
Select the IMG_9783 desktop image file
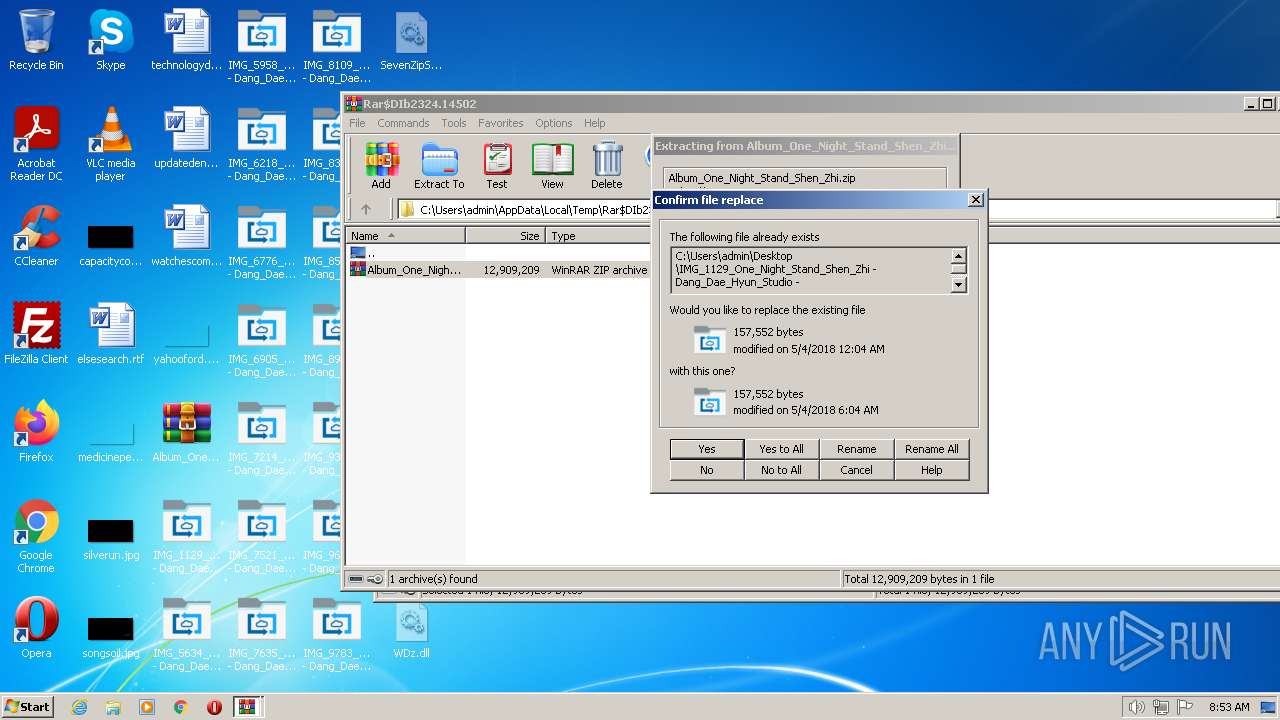(337, 635)
